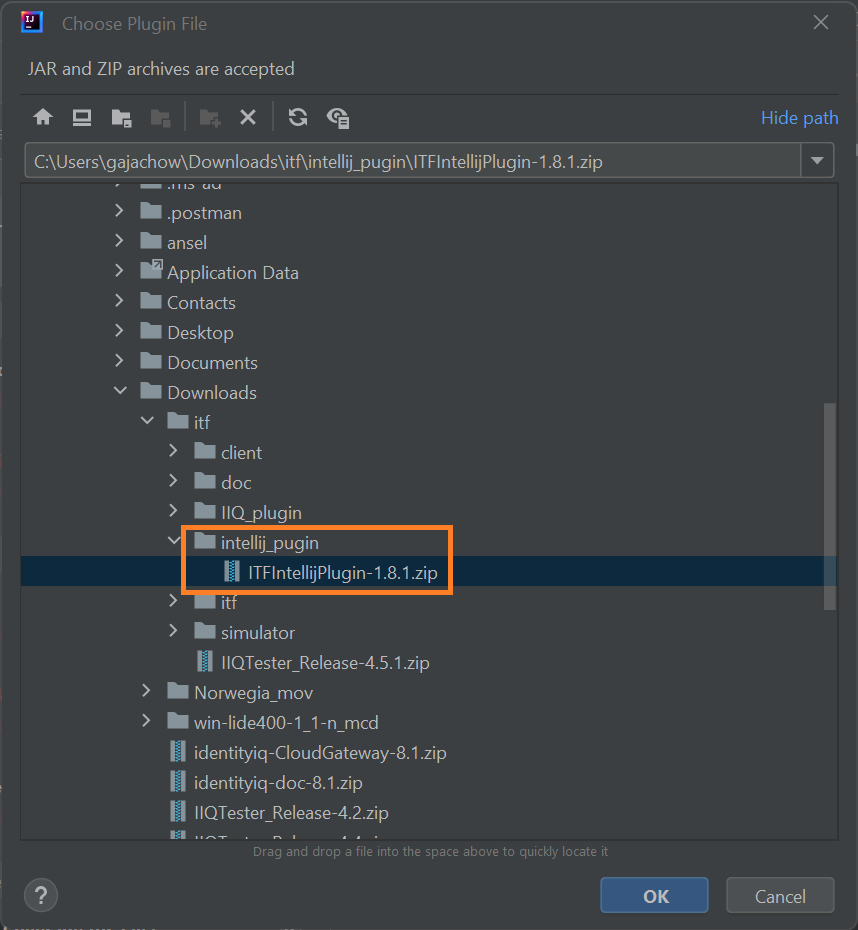The height and width of the screenshot is (930, 858).
Task: Expand the Norwegia_mov folder
Action: [146, 690]
